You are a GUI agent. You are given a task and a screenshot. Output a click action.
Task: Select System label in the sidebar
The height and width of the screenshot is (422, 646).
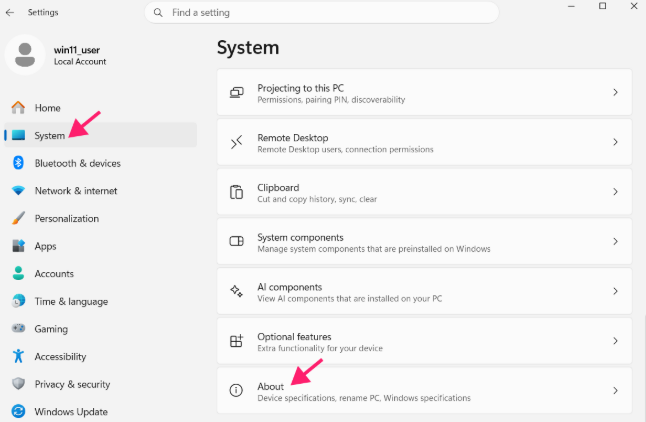click(49, 136)
